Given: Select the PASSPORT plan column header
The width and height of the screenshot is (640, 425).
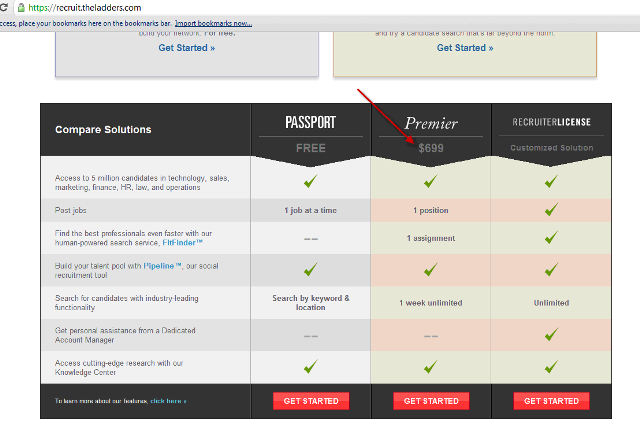Looking at the screenshot, I should coord(311,124).
